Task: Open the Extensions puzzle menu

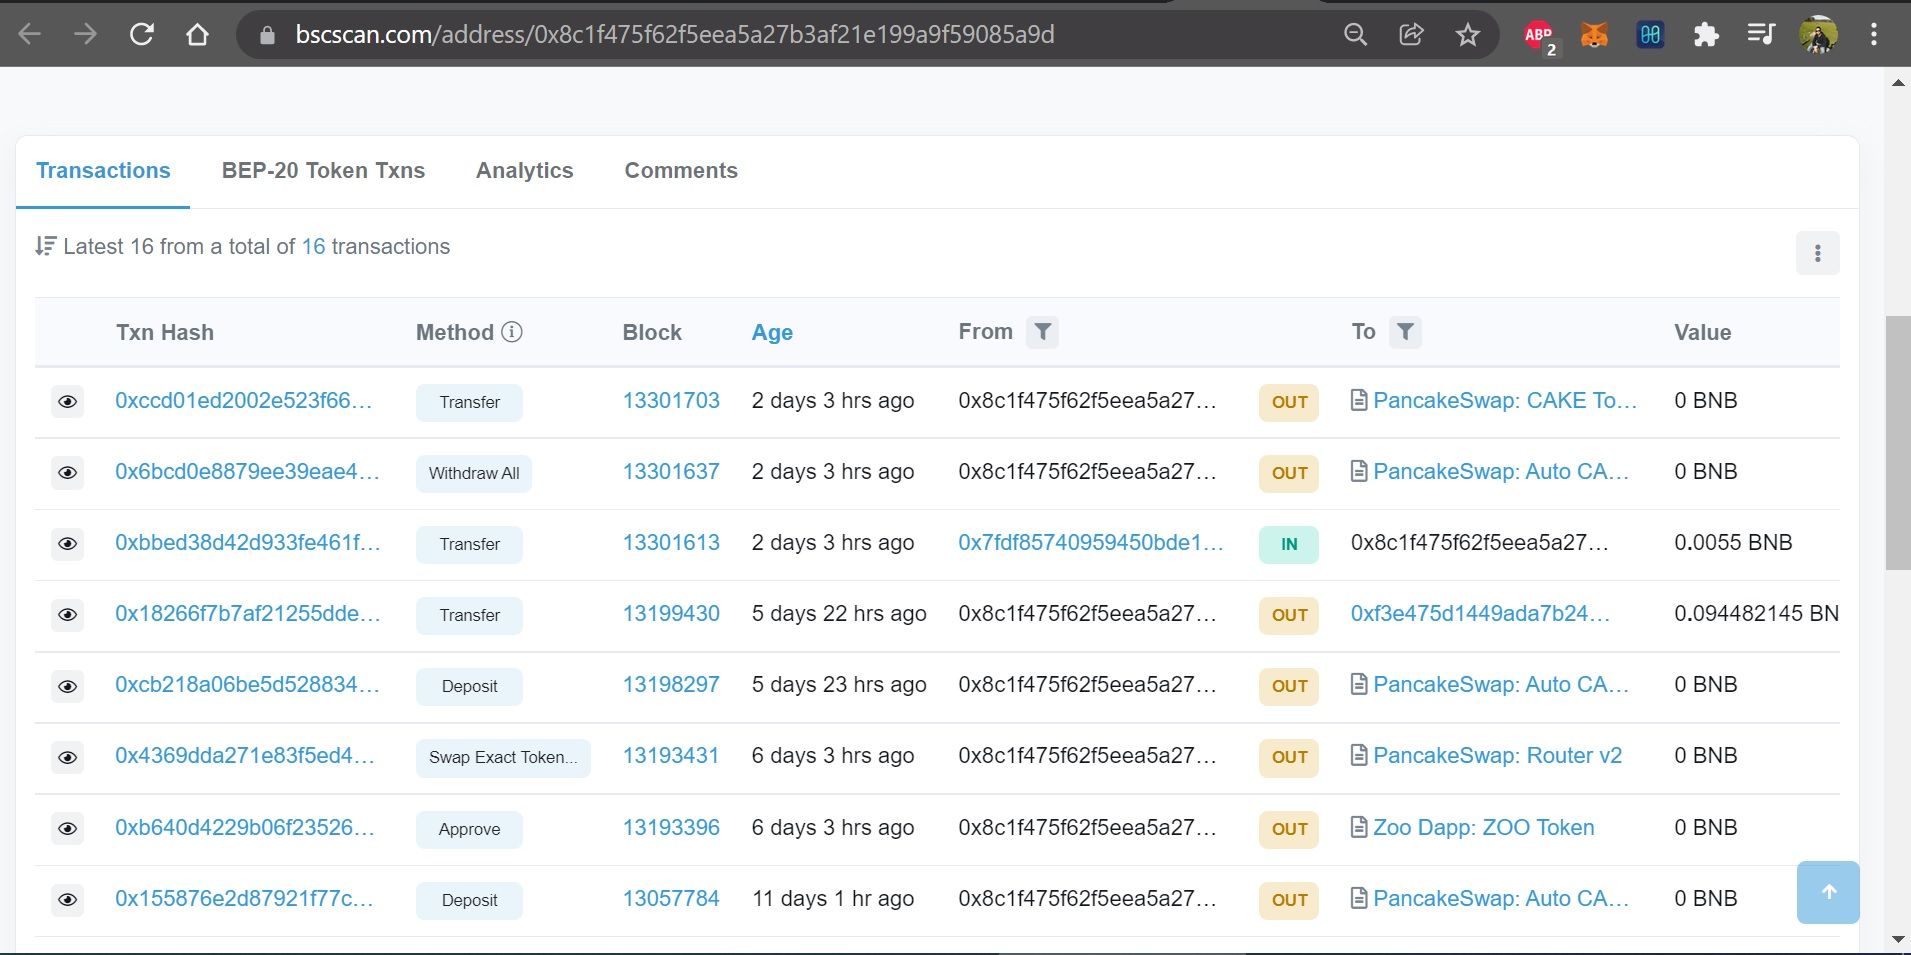Action: 1706,35
